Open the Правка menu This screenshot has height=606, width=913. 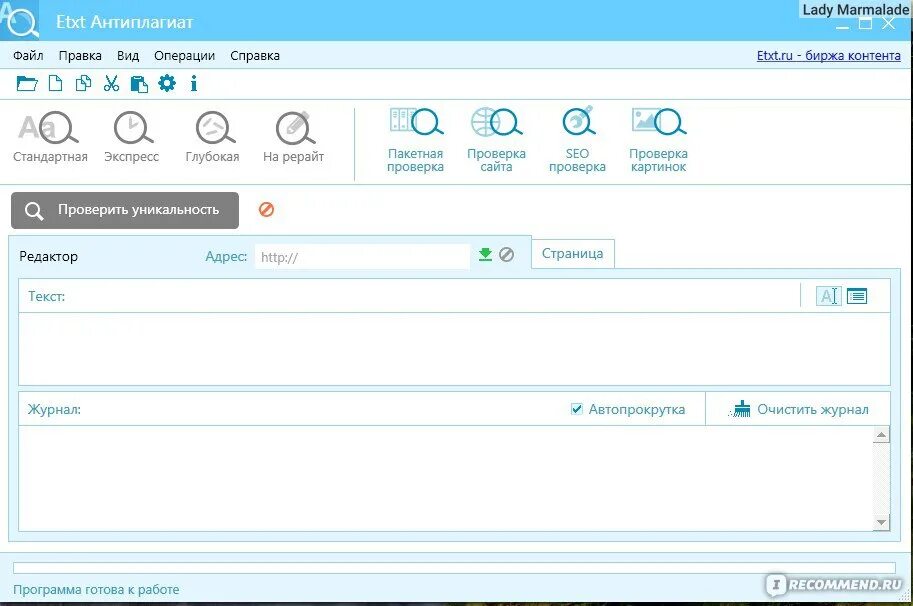80,56
